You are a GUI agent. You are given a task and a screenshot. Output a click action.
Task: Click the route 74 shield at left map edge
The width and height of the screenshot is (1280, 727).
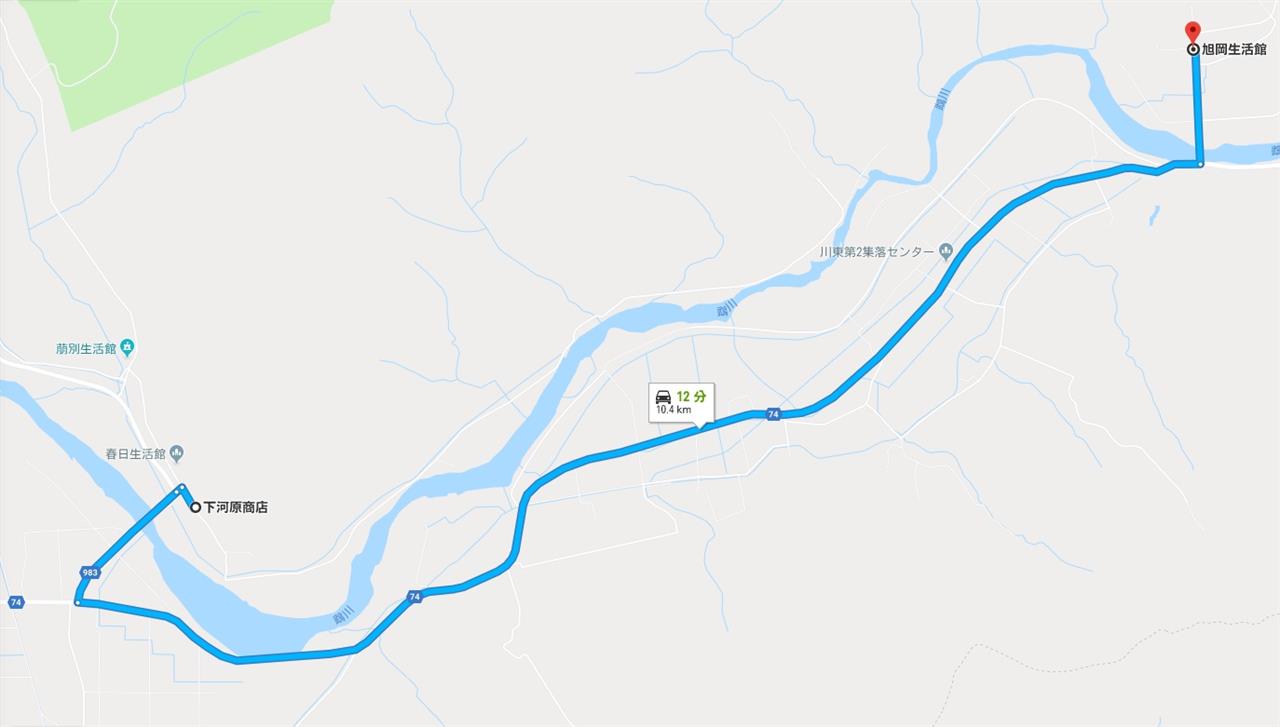click(x=15, y=602)
